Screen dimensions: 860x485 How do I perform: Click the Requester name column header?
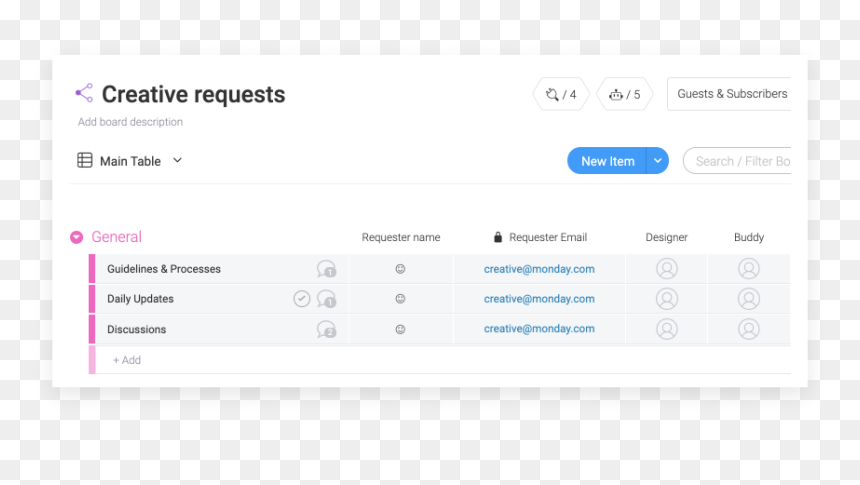coord(401,237)
